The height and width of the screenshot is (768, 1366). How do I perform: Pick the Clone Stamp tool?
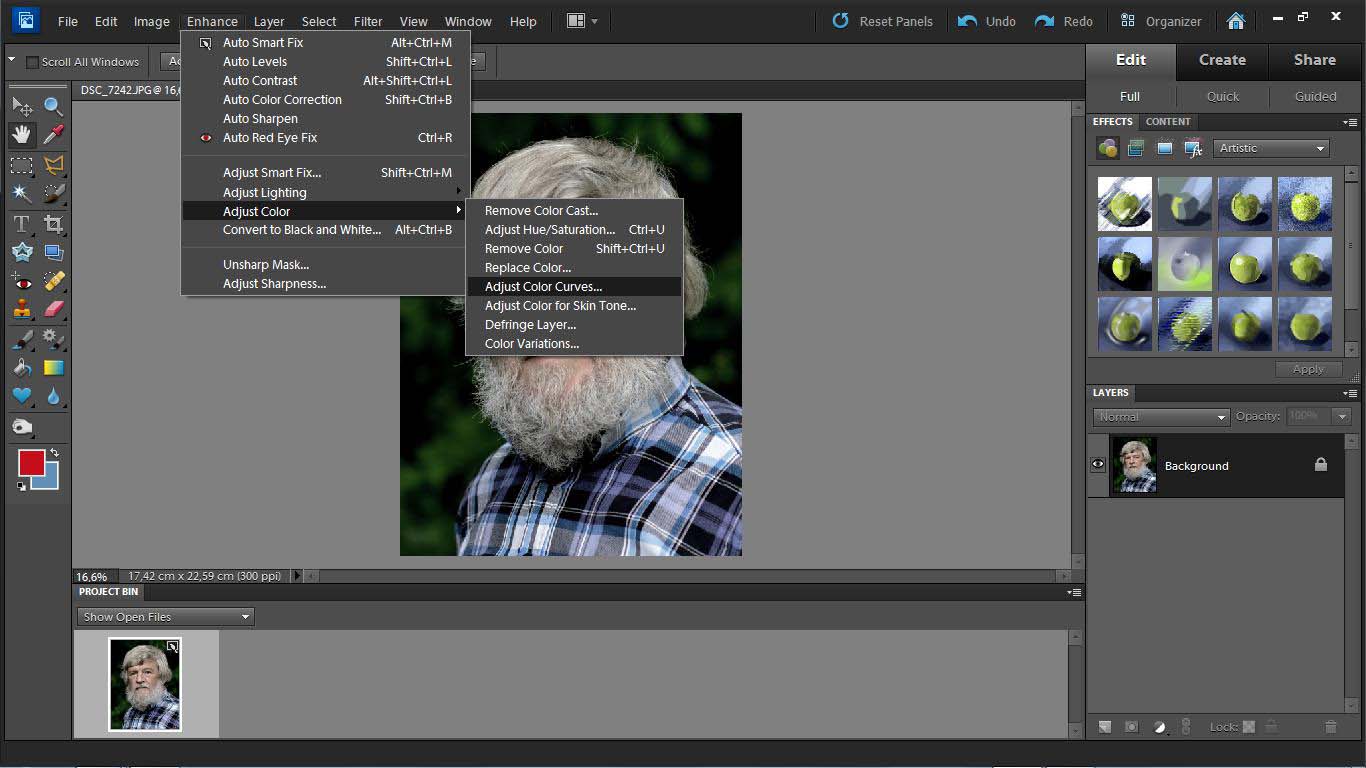(x=21, y=309)
